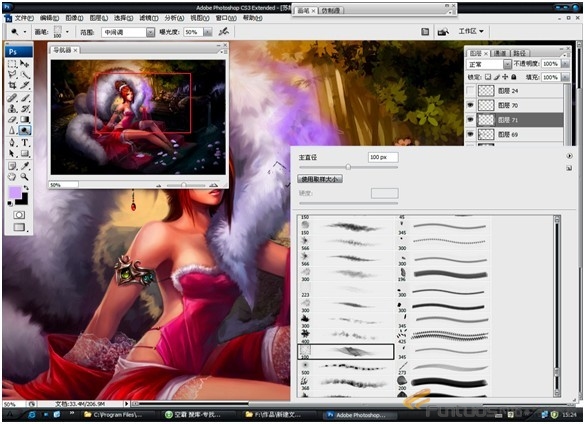The width and height of the screenshot is (585, 424).
Task: Select the Eraser tool
Action: (x=12, y=119)
